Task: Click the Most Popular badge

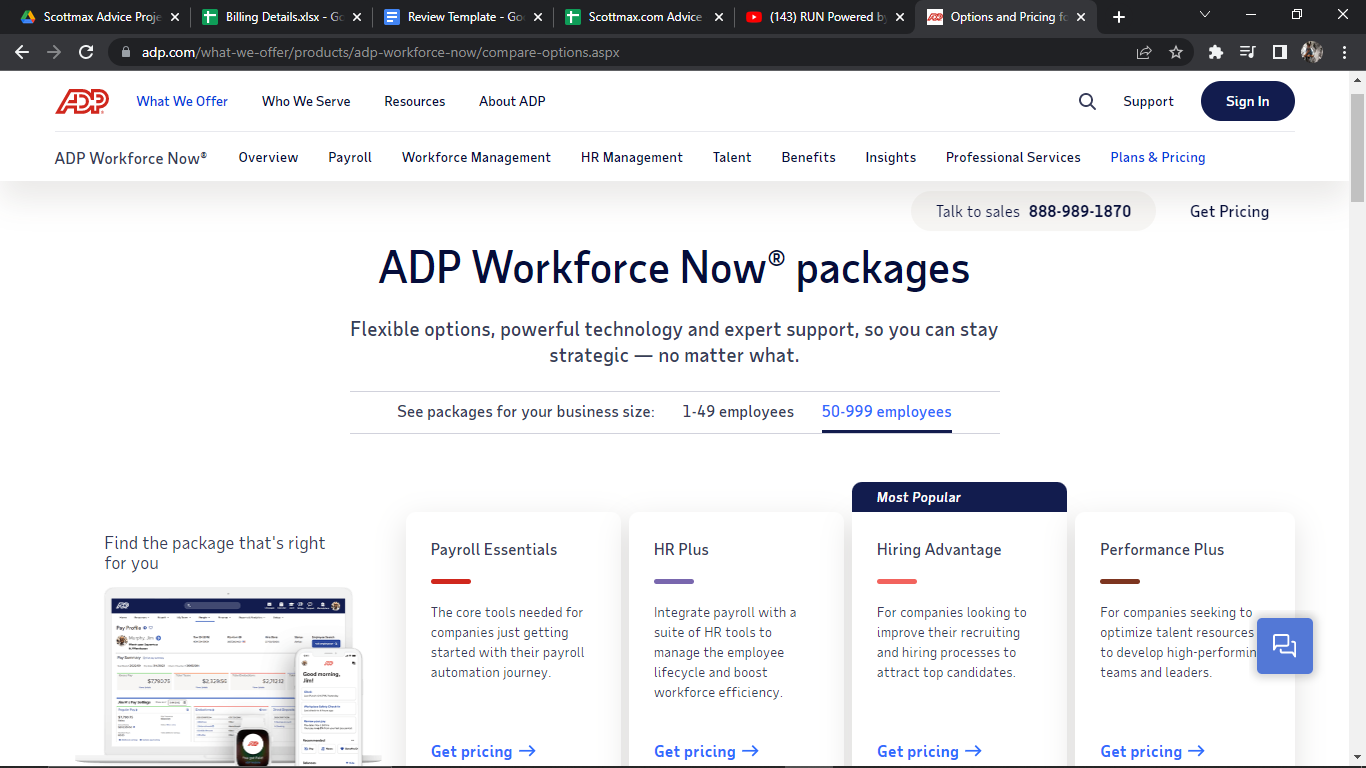Action: tap(959, 497)
